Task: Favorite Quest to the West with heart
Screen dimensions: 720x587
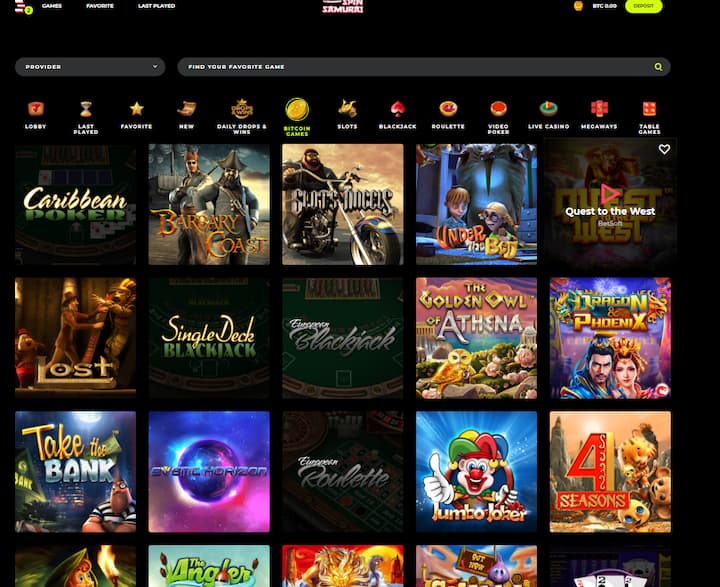Action: coord(664,149)
